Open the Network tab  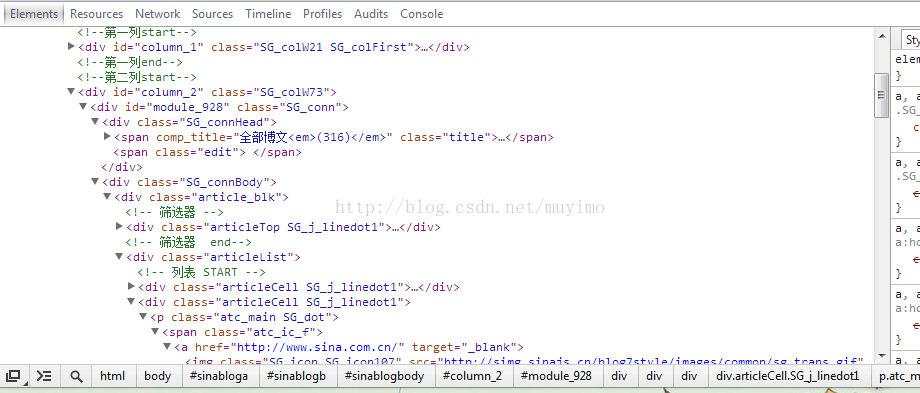click(157, 13)
